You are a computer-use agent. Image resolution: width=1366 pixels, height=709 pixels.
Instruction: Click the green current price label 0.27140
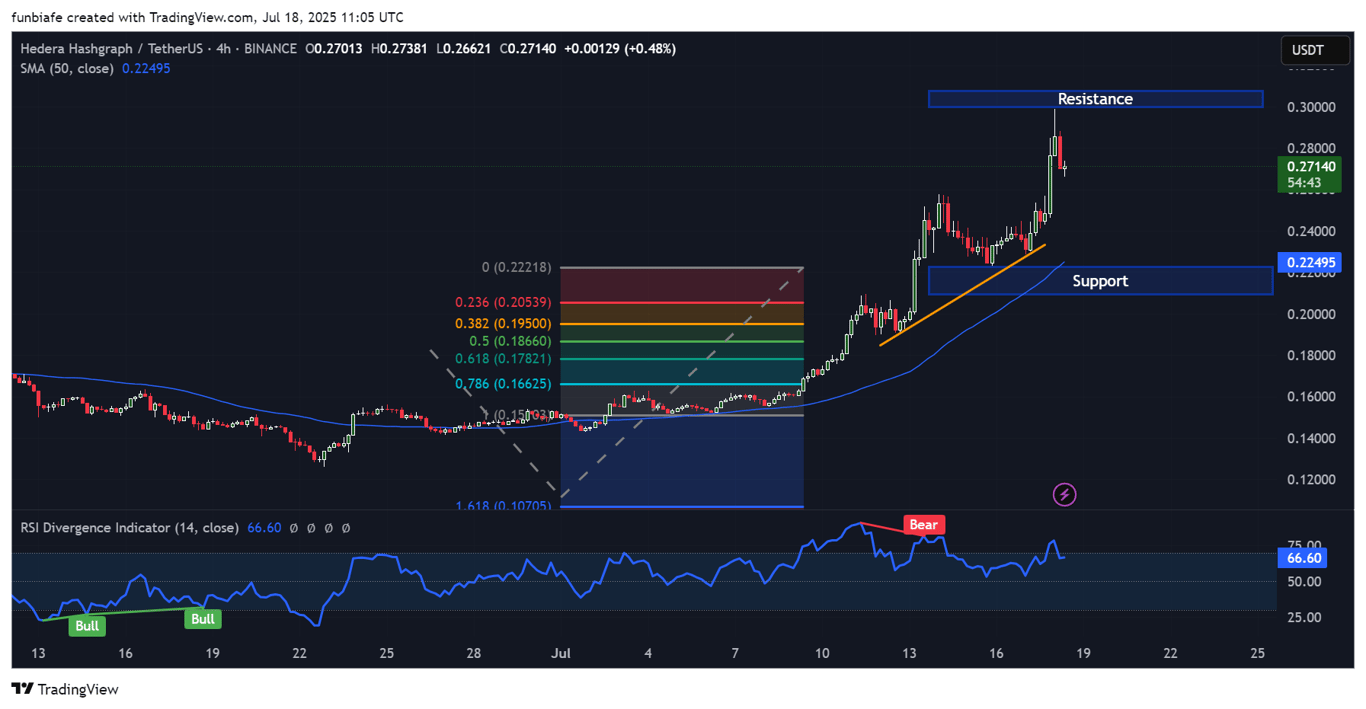tap(1311, 168)
